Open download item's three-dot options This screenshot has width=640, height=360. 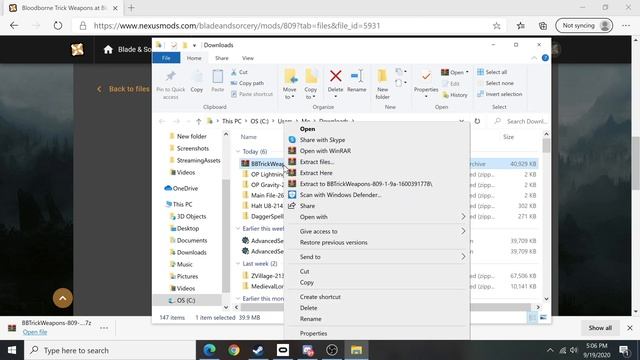pyautogui.click(x=104, y=328)
